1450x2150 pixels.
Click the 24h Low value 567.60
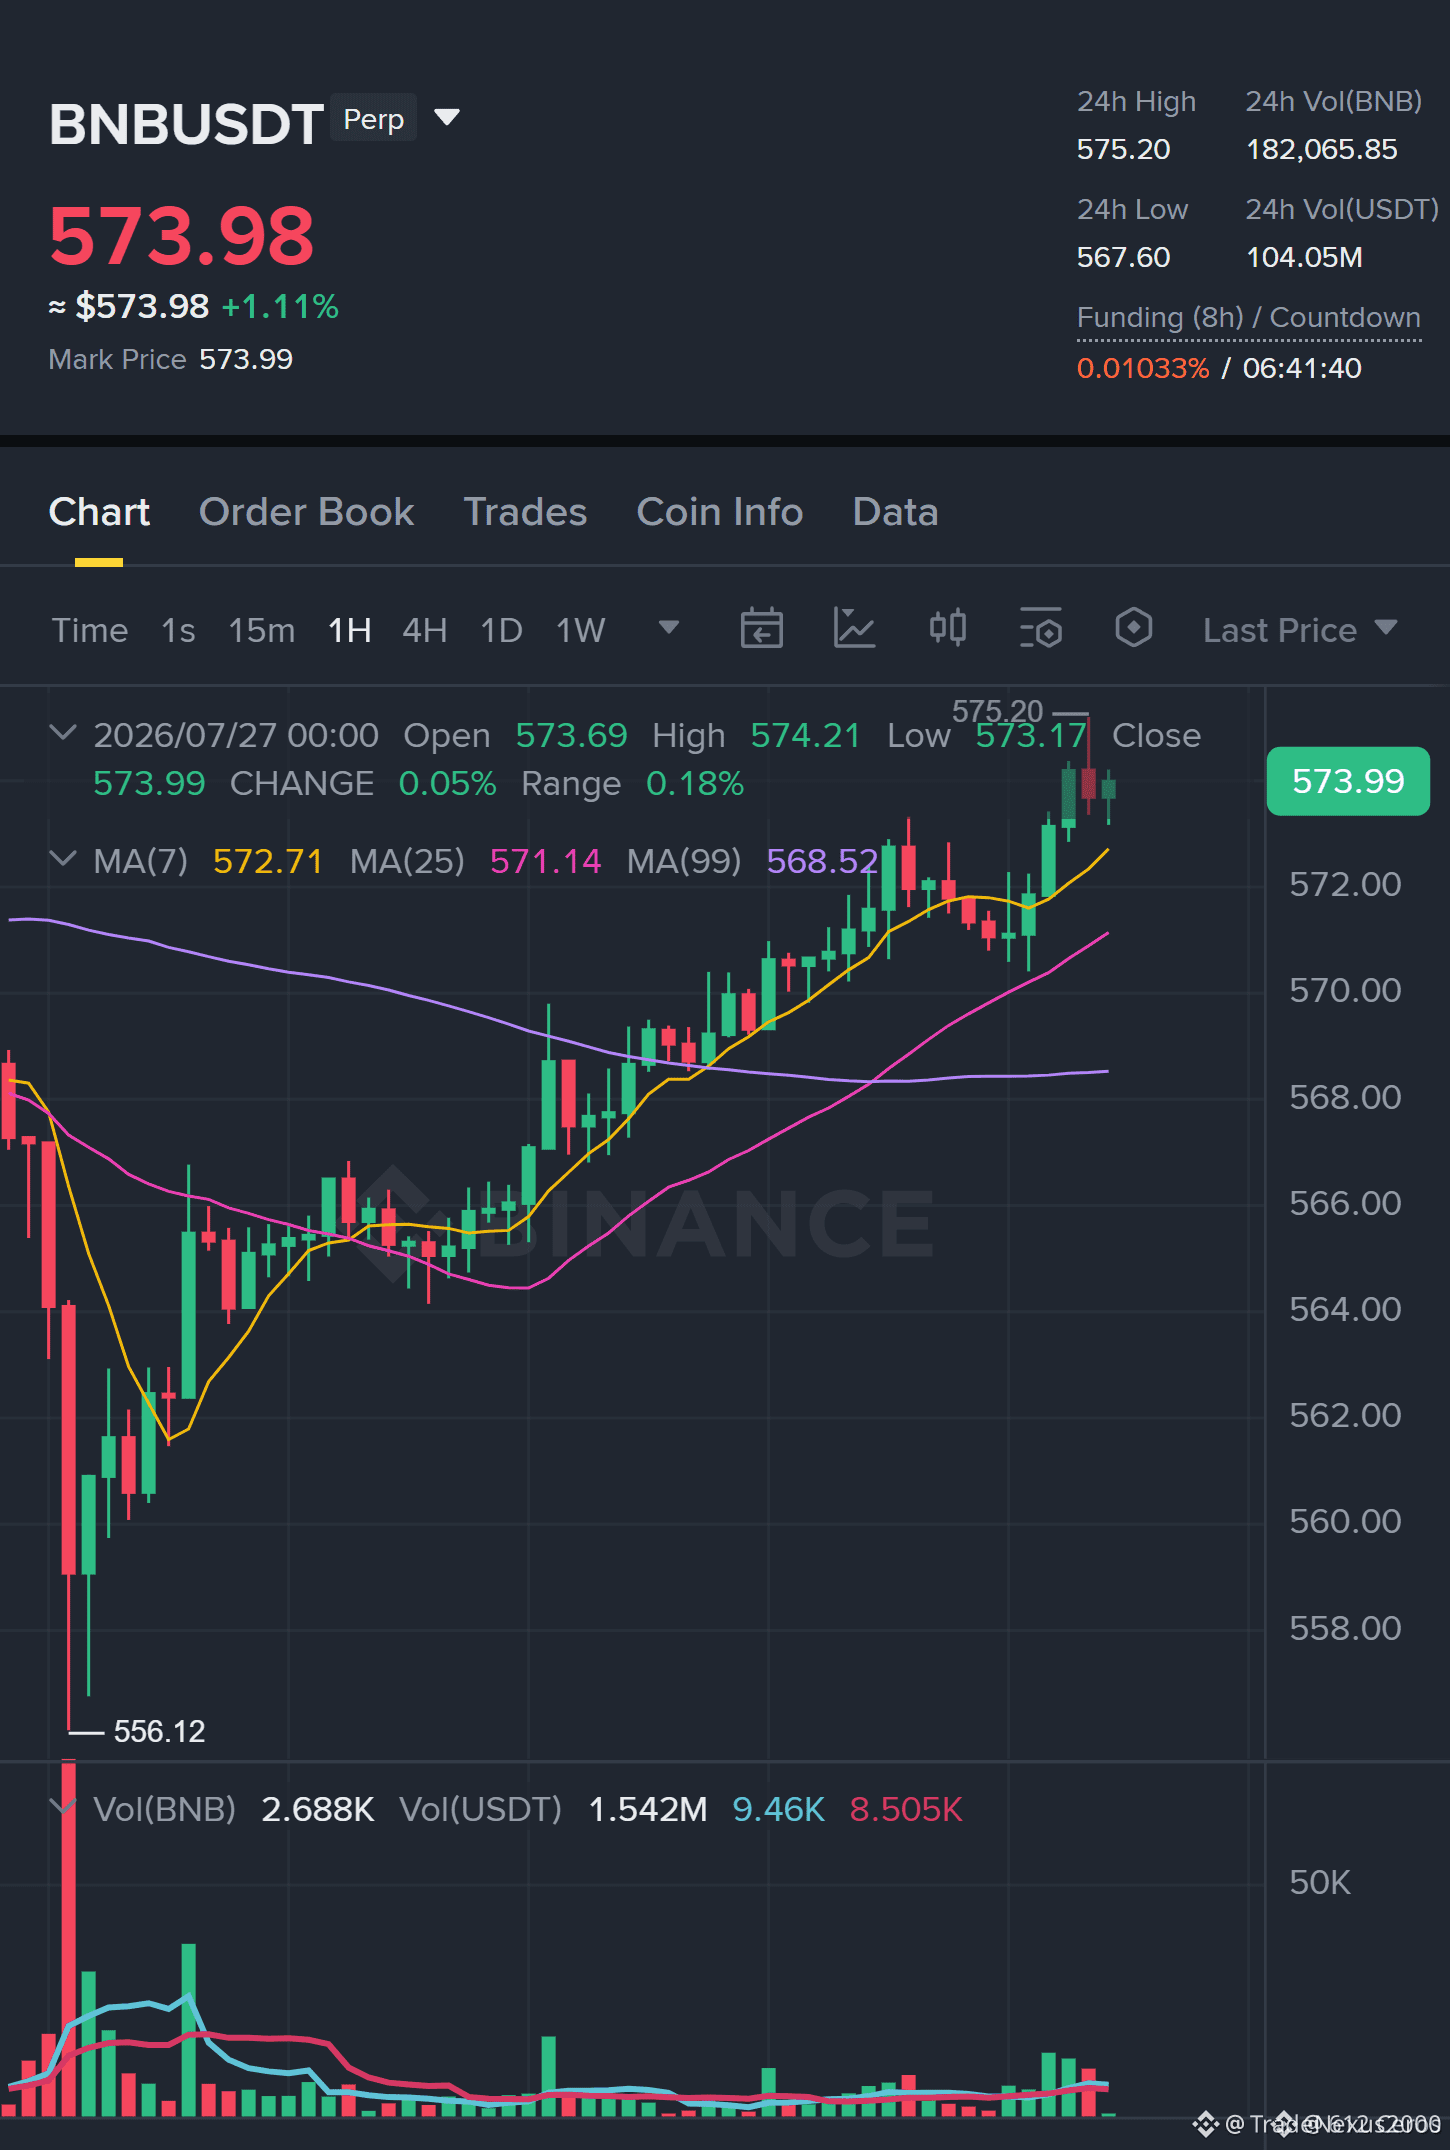coord(1123,257)
